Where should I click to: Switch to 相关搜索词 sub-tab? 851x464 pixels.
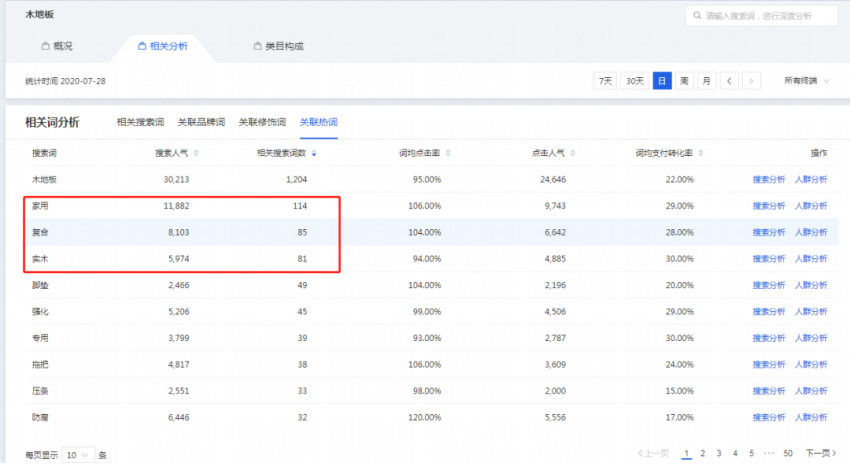pyautogui.click(x=140, y=122)
